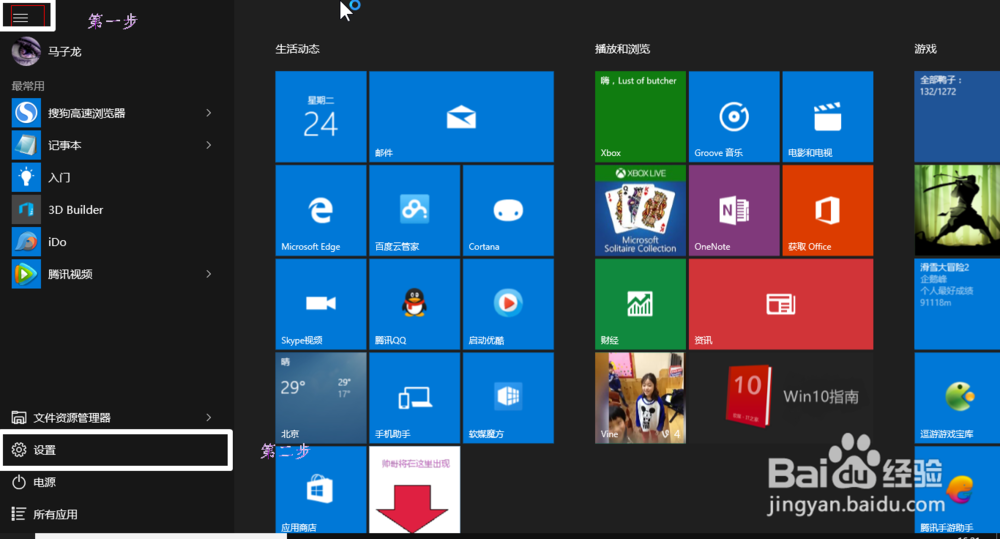
Task: Open the 腾讯QQ tile
Action: (x=415, y=304)
